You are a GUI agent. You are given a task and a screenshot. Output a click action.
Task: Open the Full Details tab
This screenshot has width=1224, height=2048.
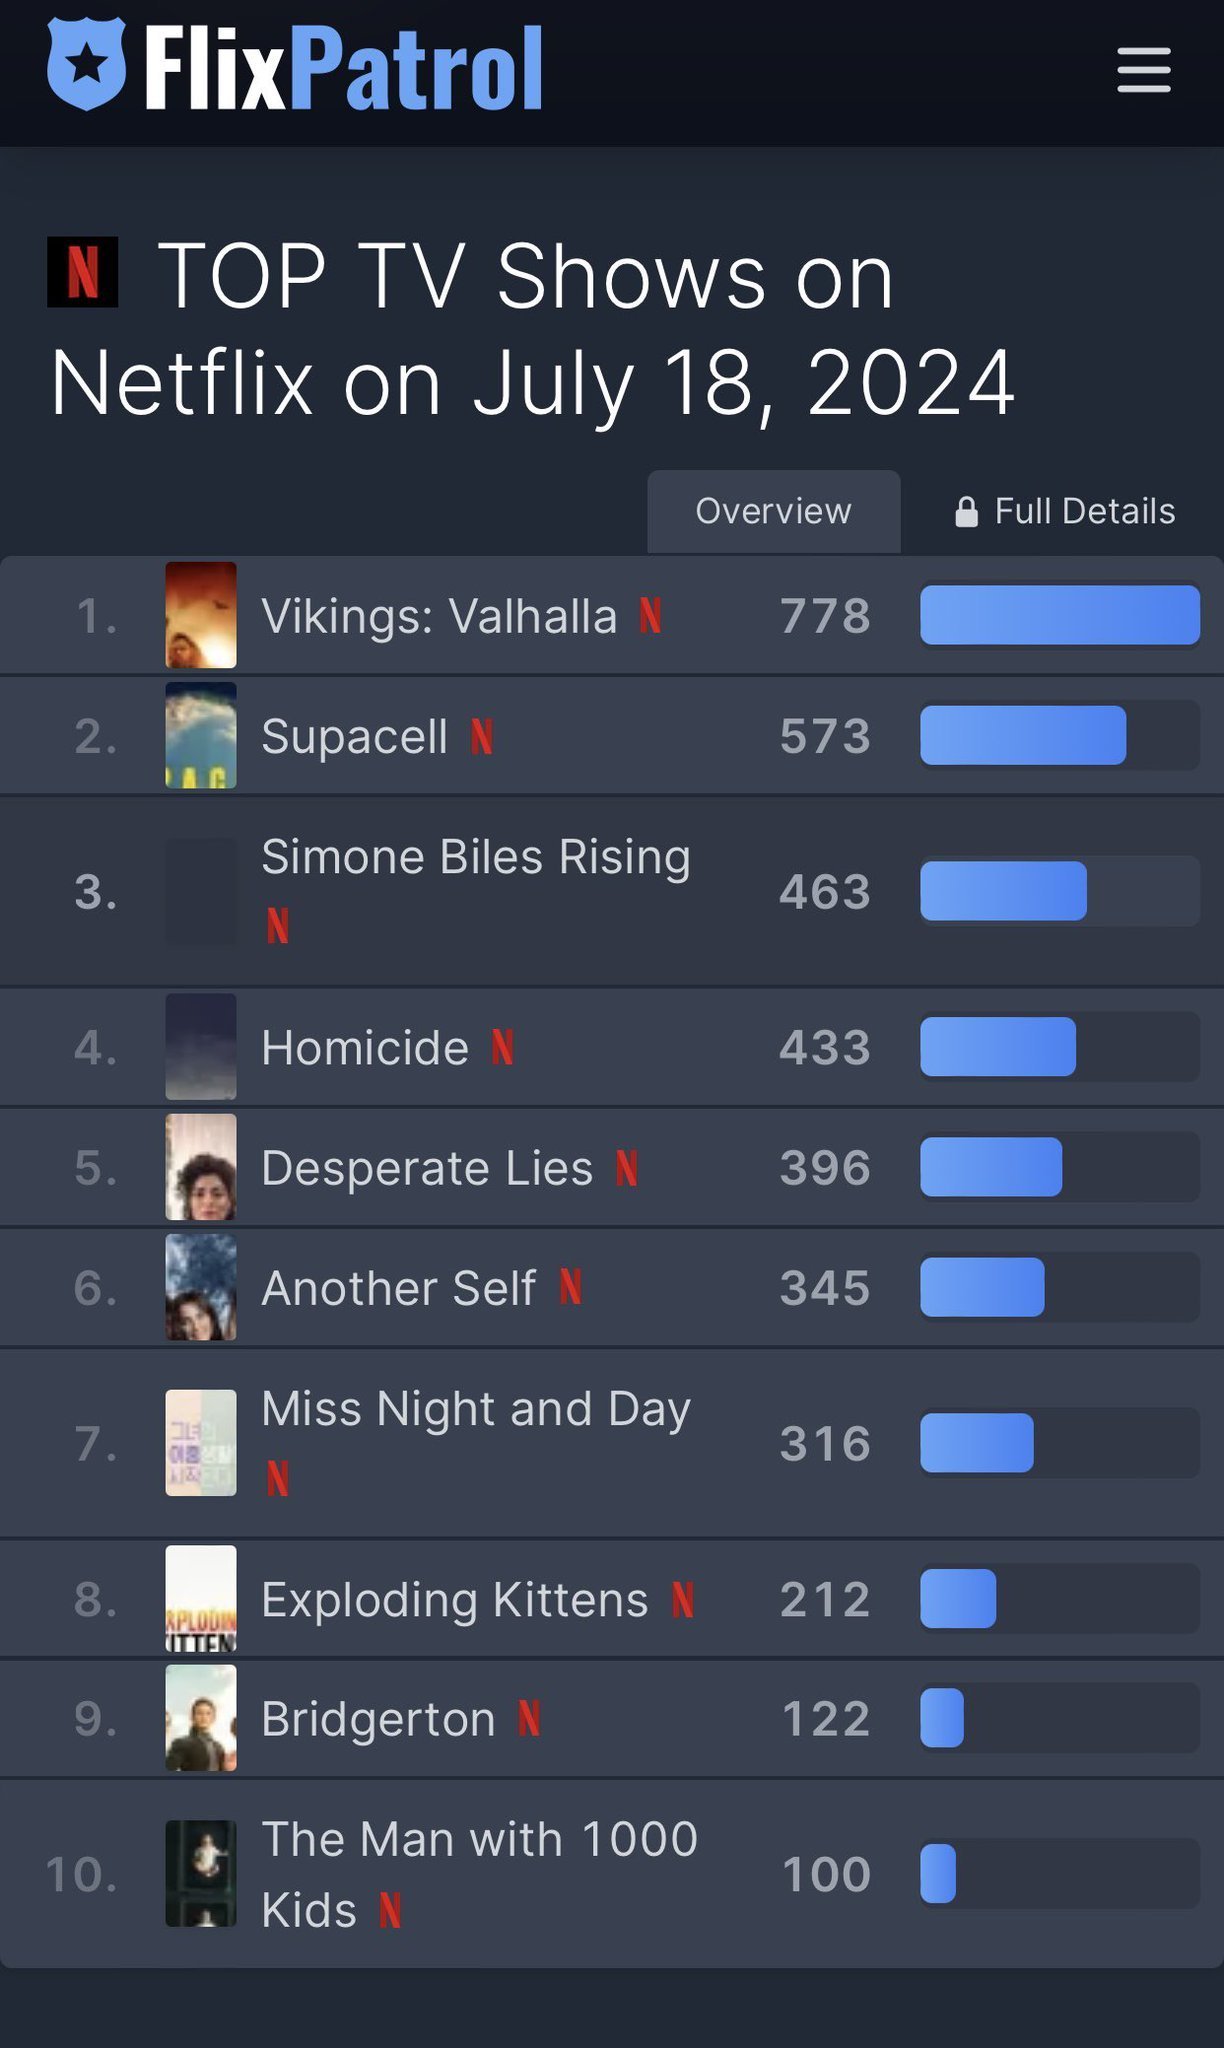tap(1064, 511)
